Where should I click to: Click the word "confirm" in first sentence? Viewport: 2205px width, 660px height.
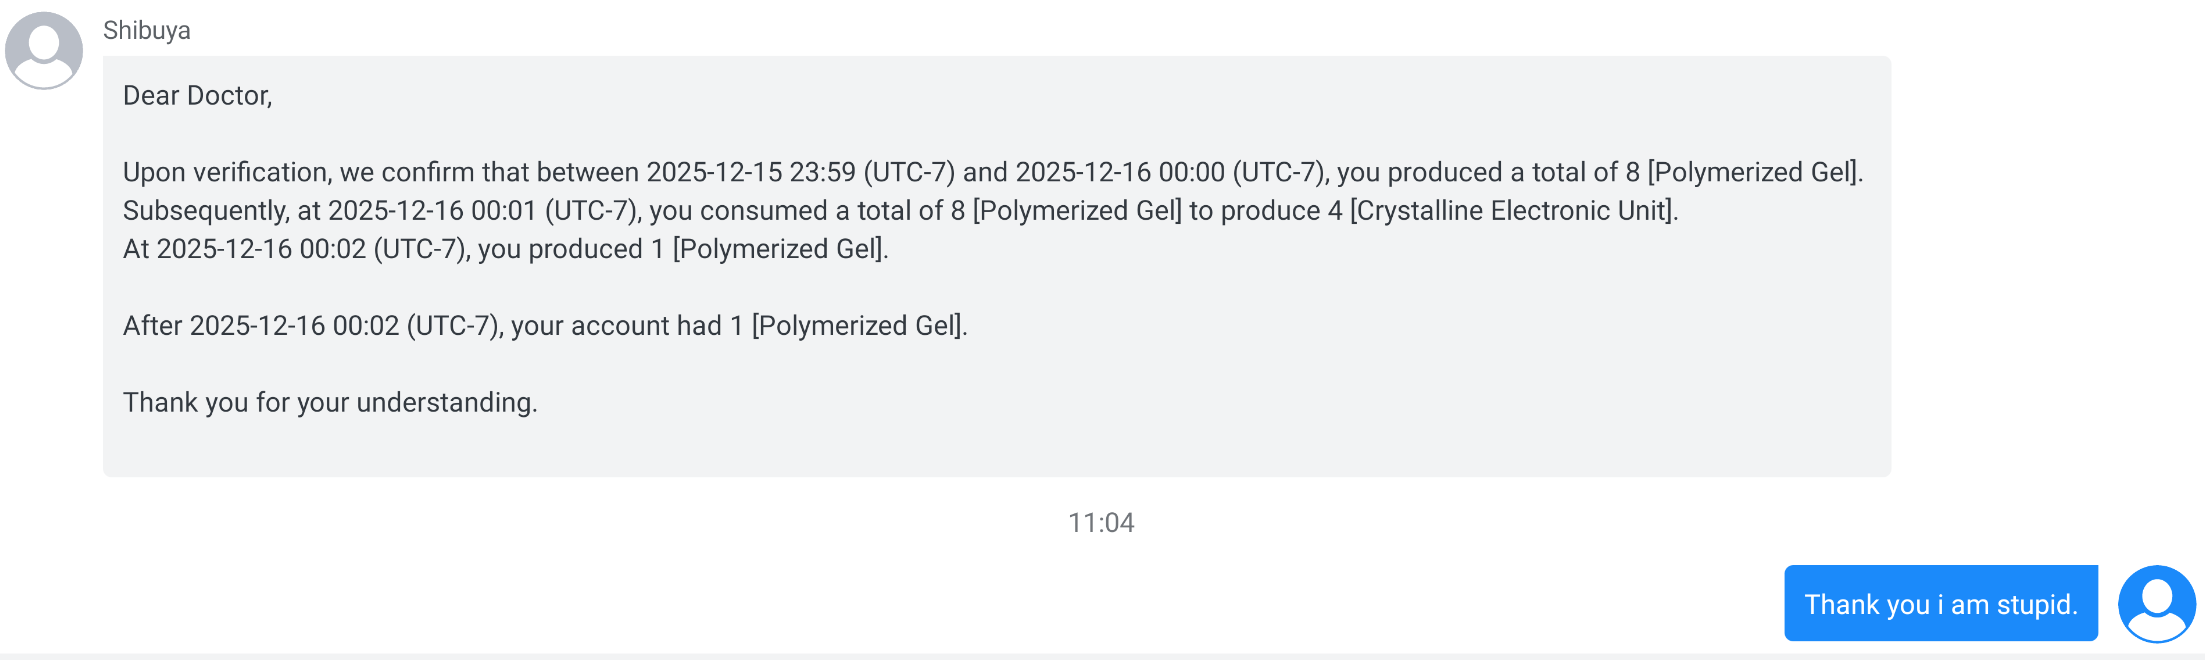coord(428,173)
